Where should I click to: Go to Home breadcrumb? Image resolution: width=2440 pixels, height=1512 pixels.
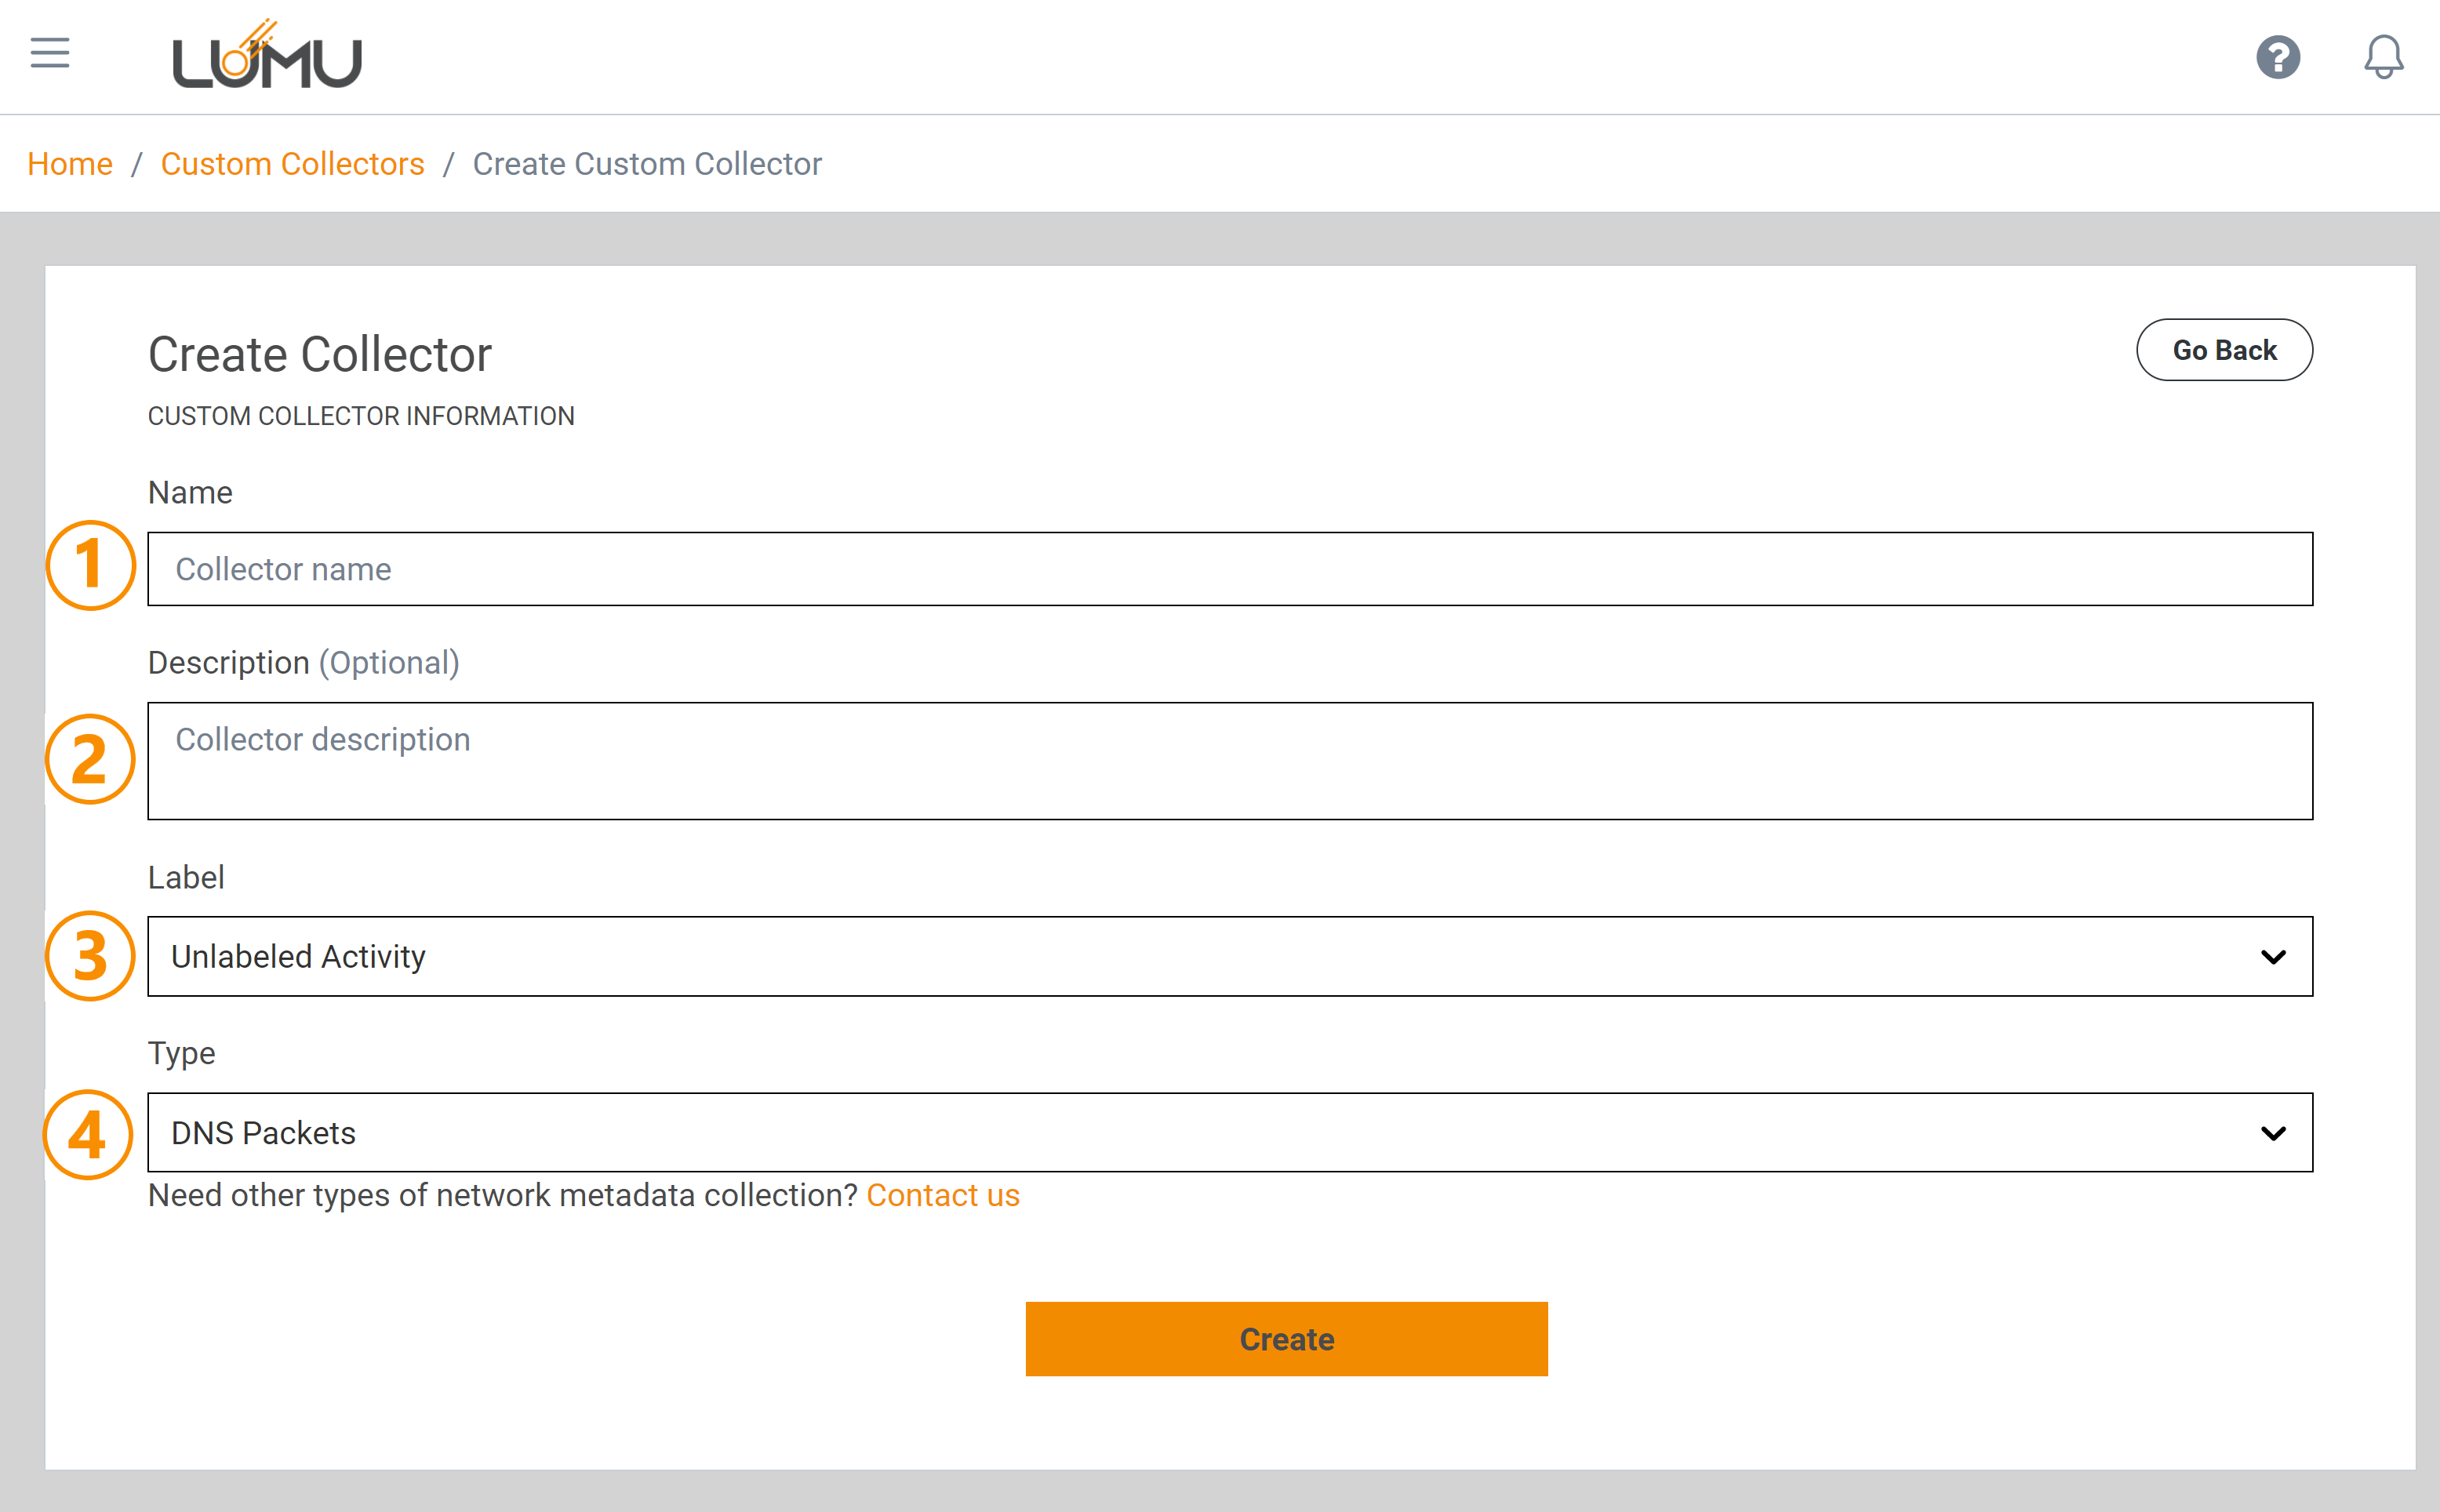70,164
